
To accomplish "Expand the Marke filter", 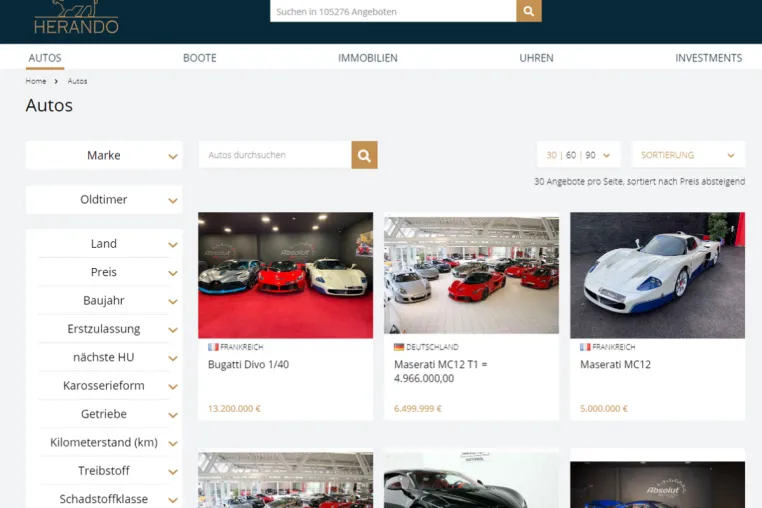I will [x=104, y=156].
